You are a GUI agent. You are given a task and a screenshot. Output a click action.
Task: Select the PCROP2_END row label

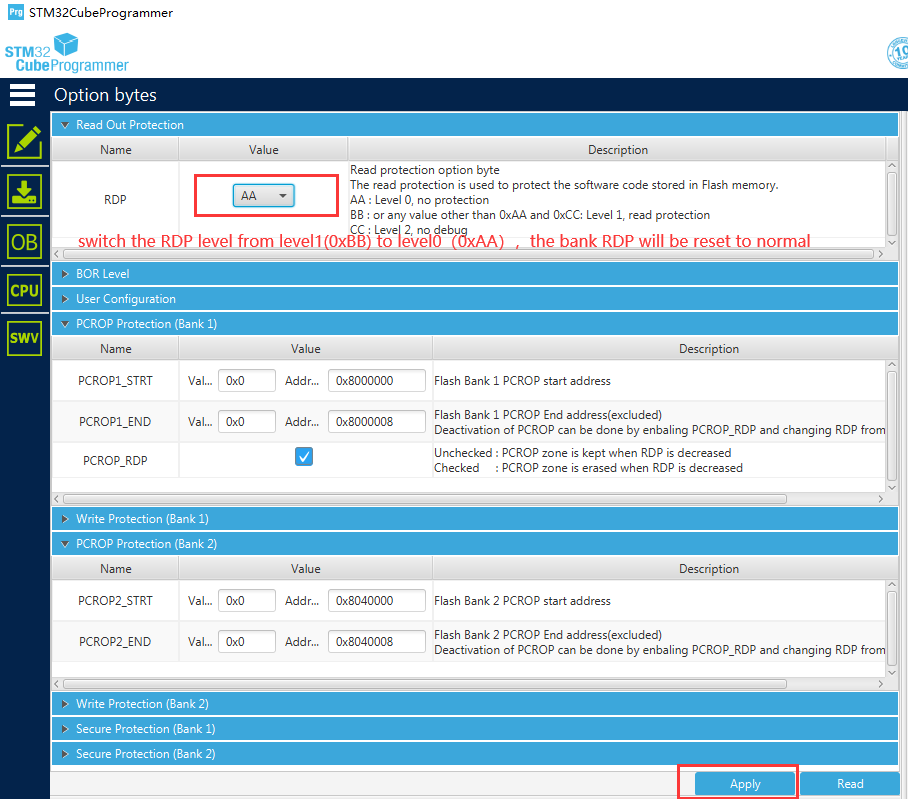[115, 642]
